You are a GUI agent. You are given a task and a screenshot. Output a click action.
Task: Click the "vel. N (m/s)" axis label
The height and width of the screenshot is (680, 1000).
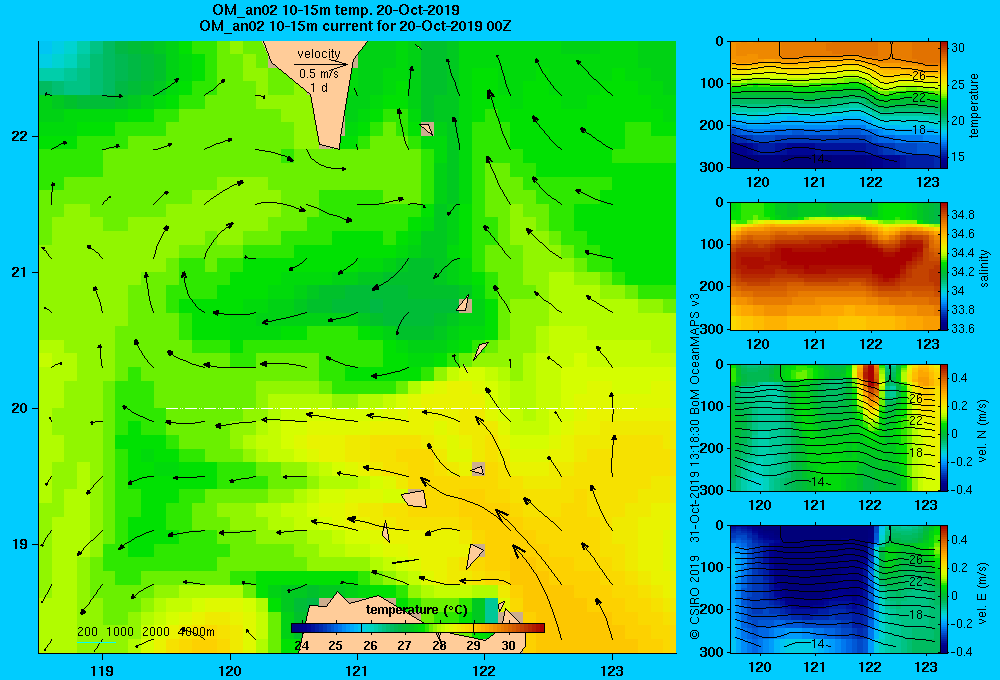[983, 431]
